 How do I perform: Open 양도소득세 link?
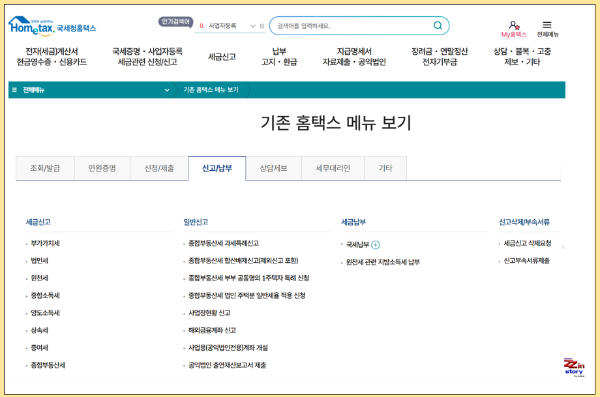[x=45, y=313]
